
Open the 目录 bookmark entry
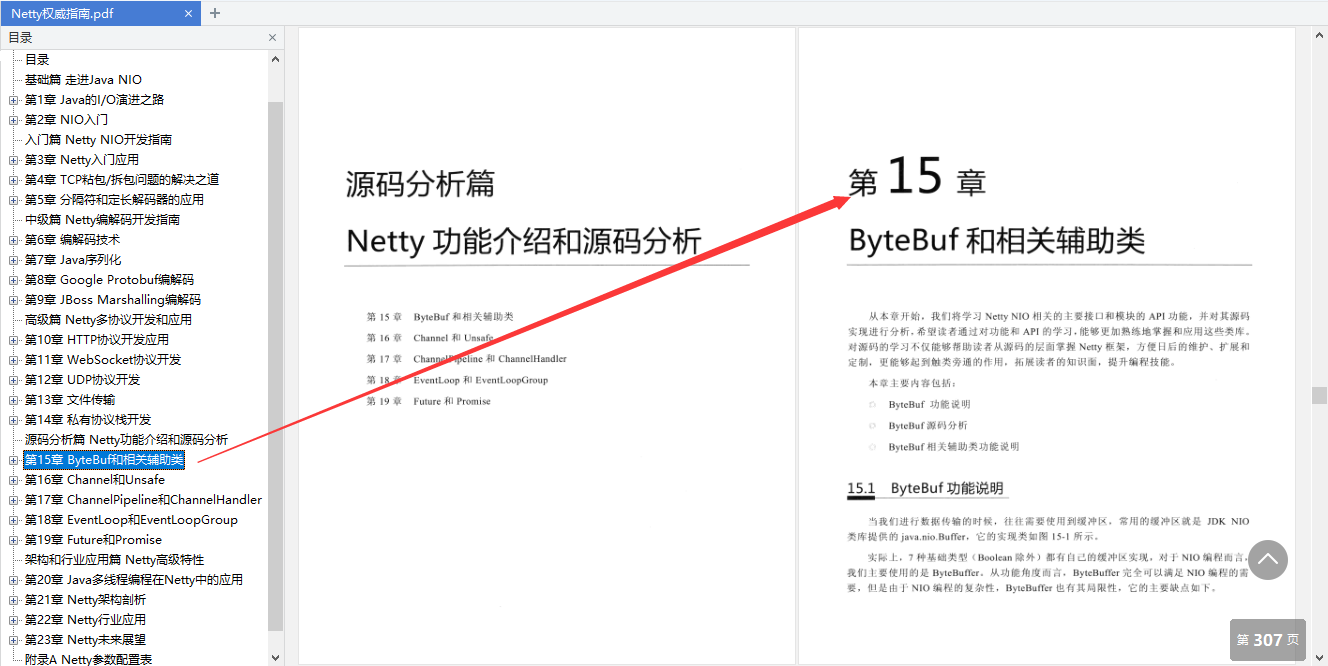coord(37,60)
